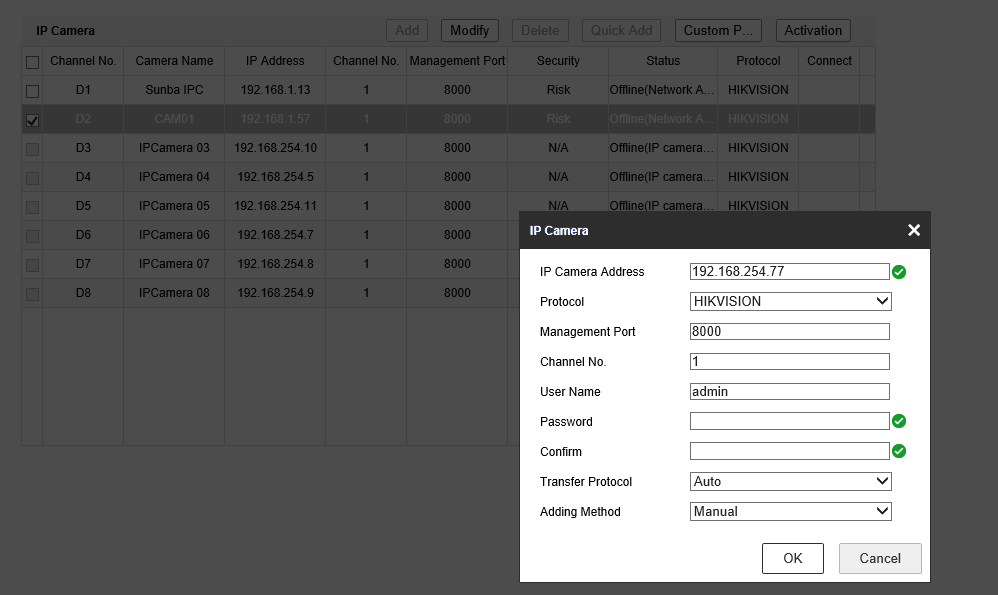Open the Protocol dropdown showing HIKVISION
Image resolution: width=998 pixels, height=595 pixels.
(789, 301)
